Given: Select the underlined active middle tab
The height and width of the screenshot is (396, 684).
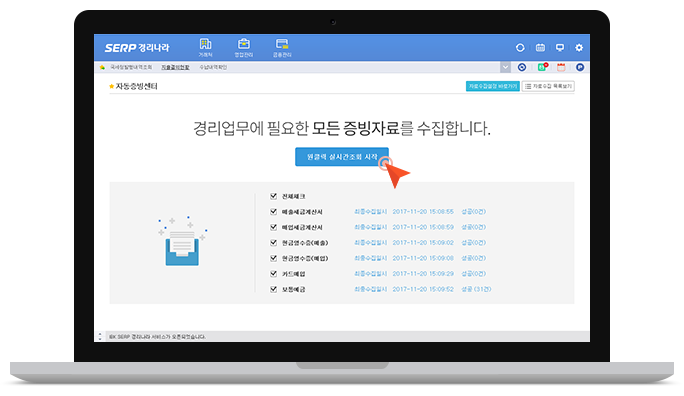Looking at the screenshot, I should 175,67.
